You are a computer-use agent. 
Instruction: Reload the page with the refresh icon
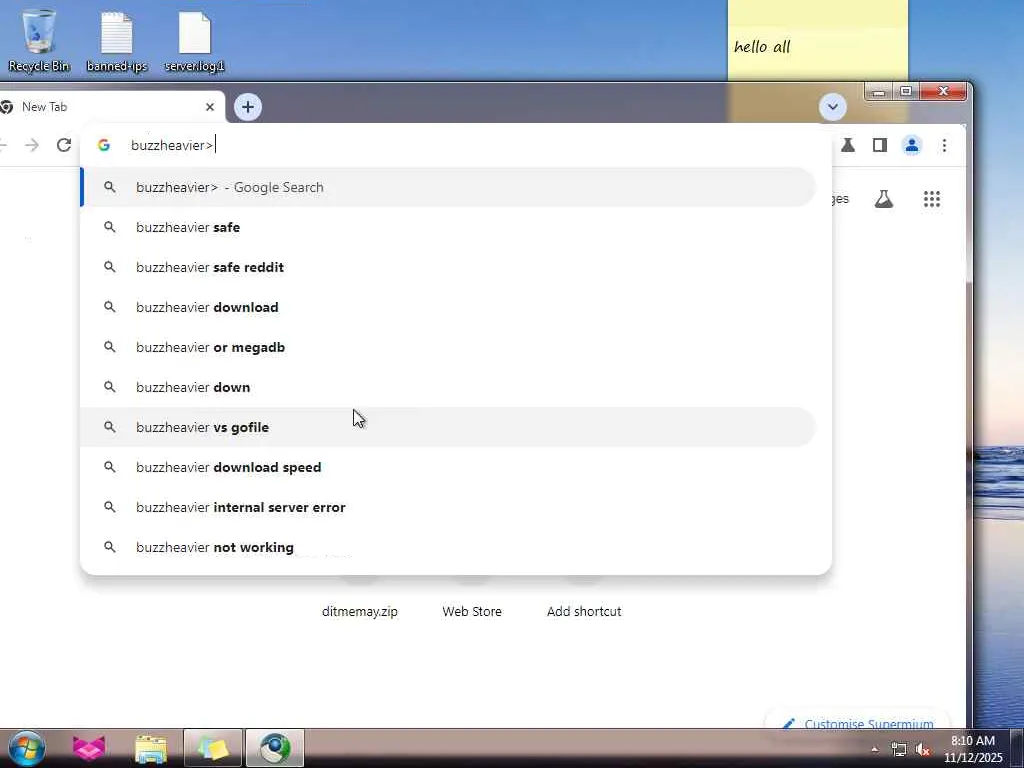(x=64, y=145)
